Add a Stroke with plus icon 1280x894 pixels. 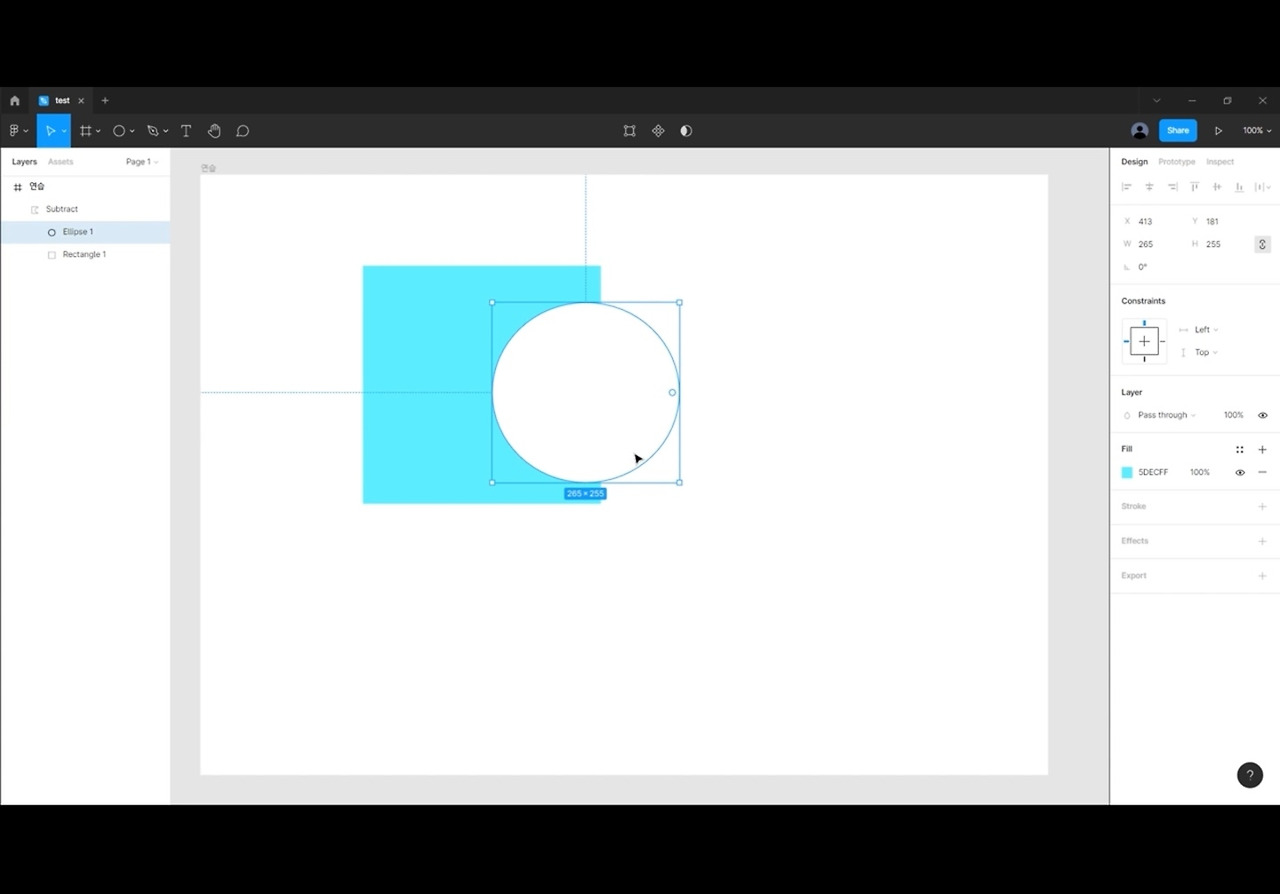tap(1262, 507)
